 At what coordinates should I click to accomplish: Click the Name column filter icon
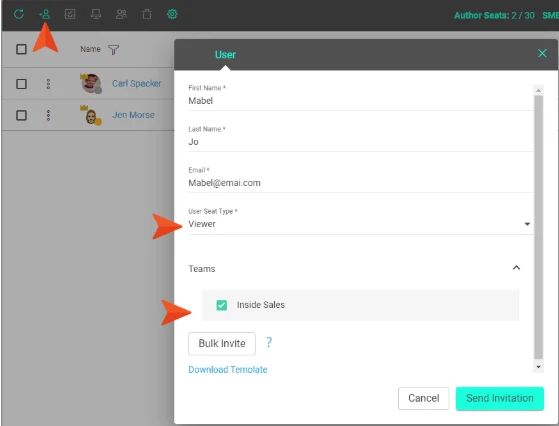[x=113, y=50]
